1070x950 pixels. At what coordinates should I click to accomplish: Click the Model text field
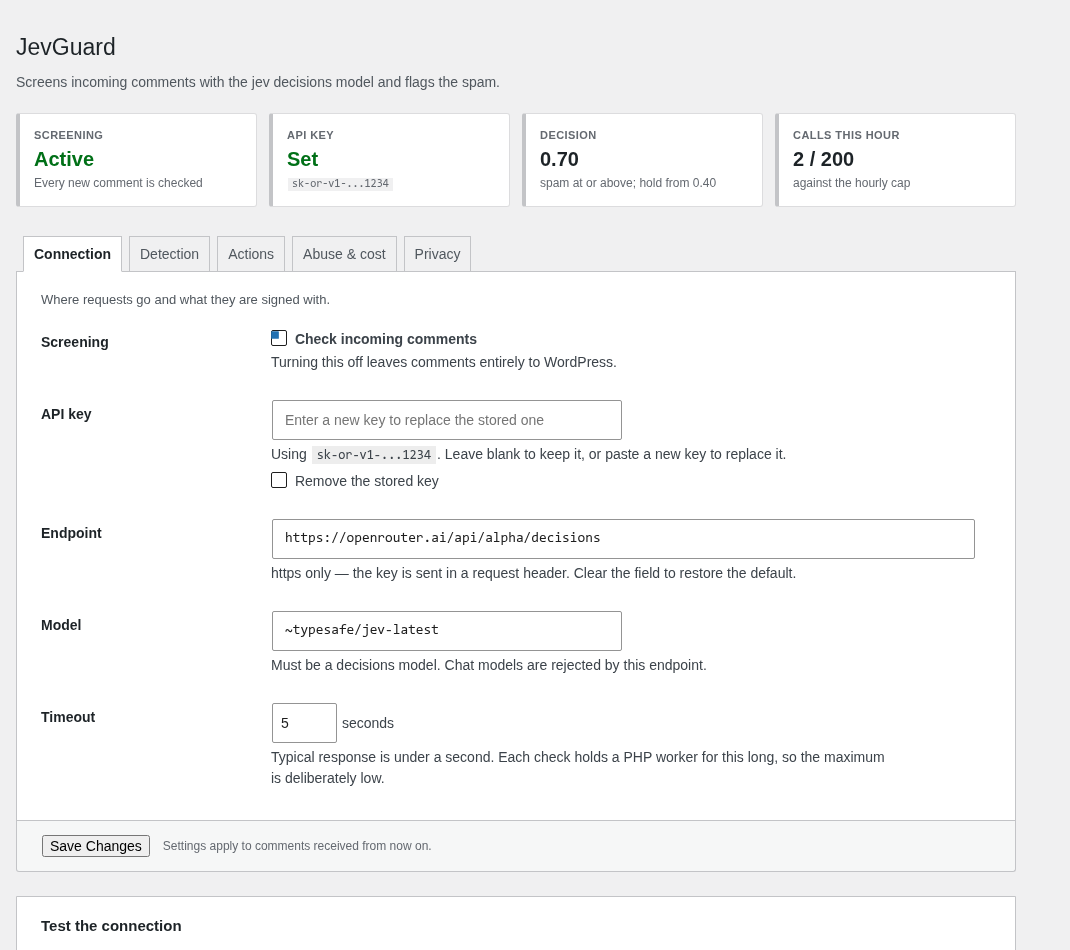pos(446,631)
